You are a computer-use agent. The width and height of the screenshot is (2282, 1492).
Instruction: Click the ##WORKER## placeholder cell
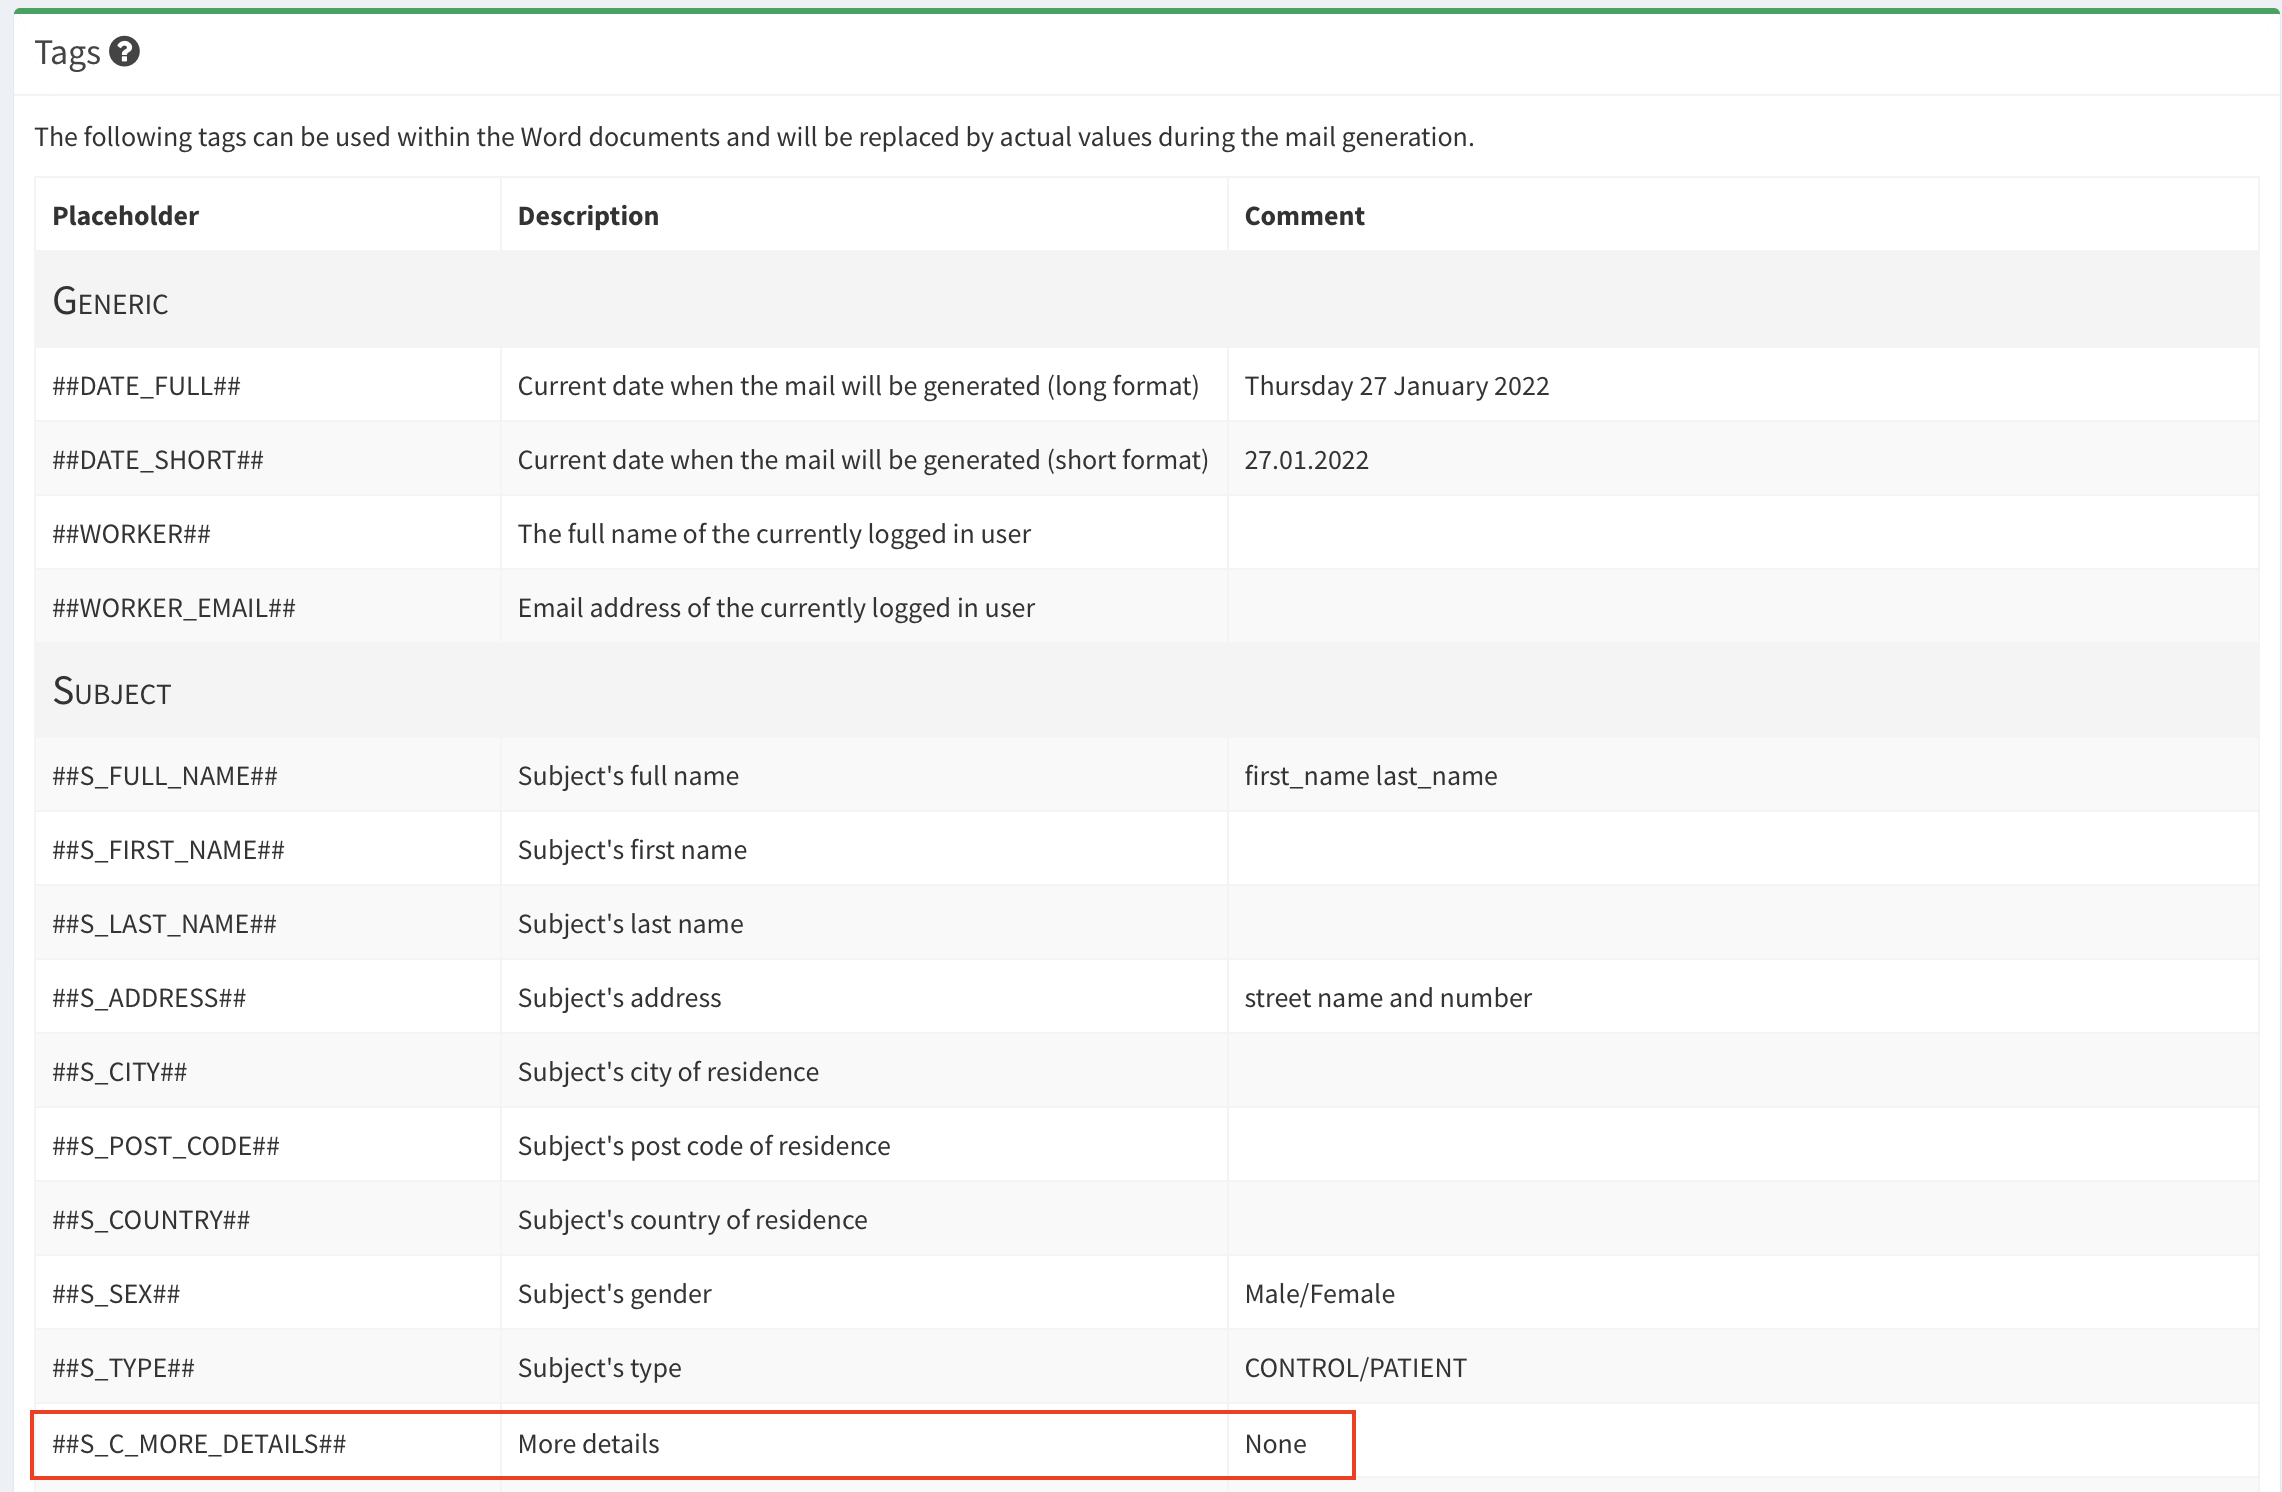131,534
